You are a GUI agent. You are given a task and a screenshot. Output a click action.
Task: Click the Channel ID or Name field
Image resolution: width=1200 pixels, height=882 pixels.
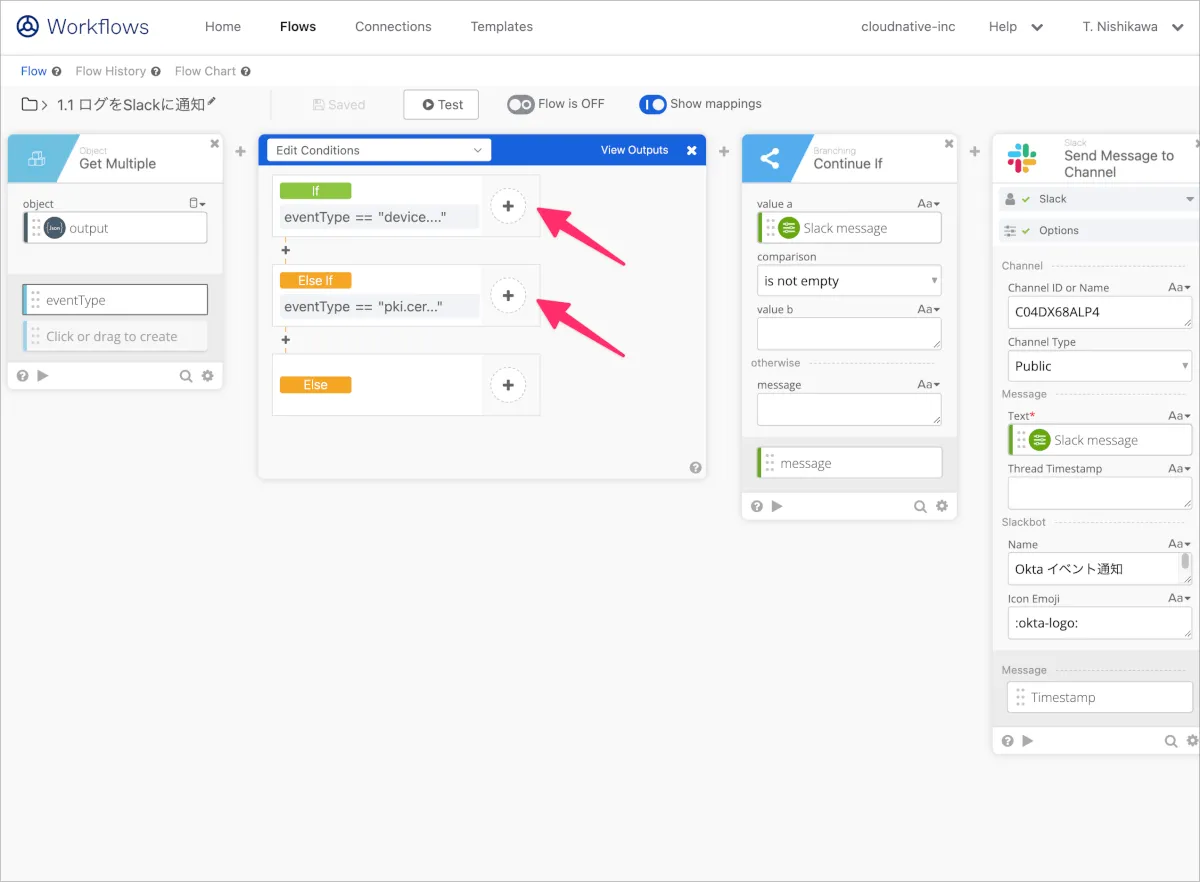point(1098,312)
